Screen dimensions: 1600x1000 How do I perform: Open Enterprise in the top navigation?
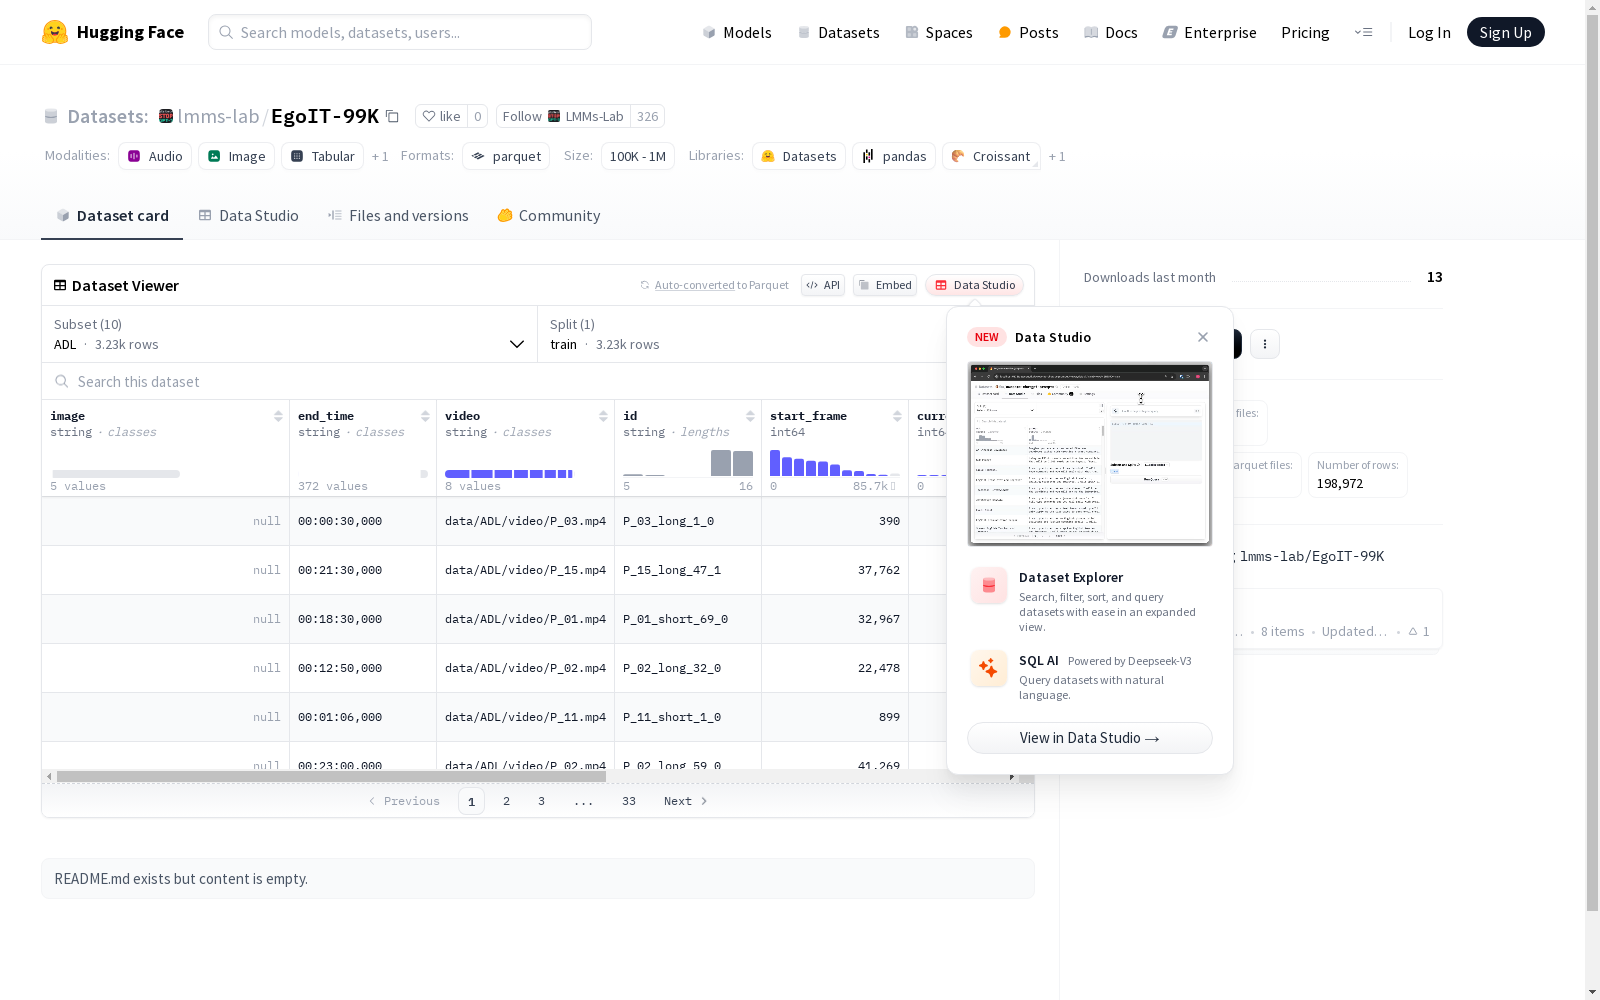coord(1210,32)
